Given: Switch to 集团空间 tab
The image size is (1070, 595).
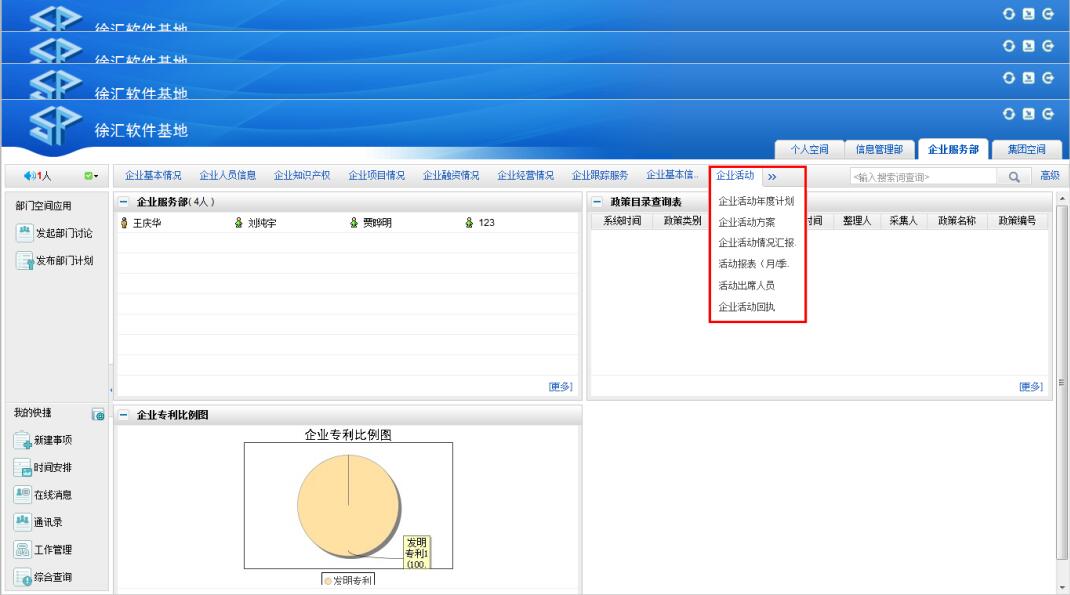Looking at the screenshot, I should 1026,149.
